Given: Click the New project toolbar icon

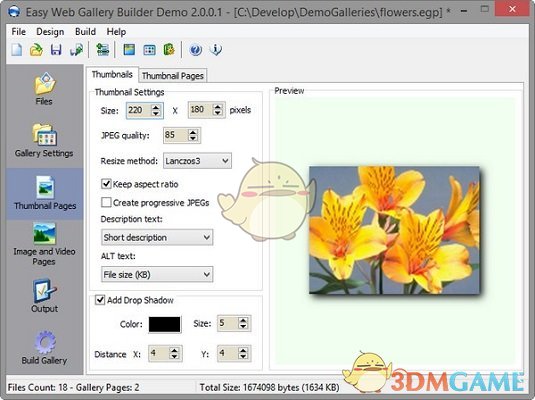Looking at the screenshot, I should click(17, 50).
